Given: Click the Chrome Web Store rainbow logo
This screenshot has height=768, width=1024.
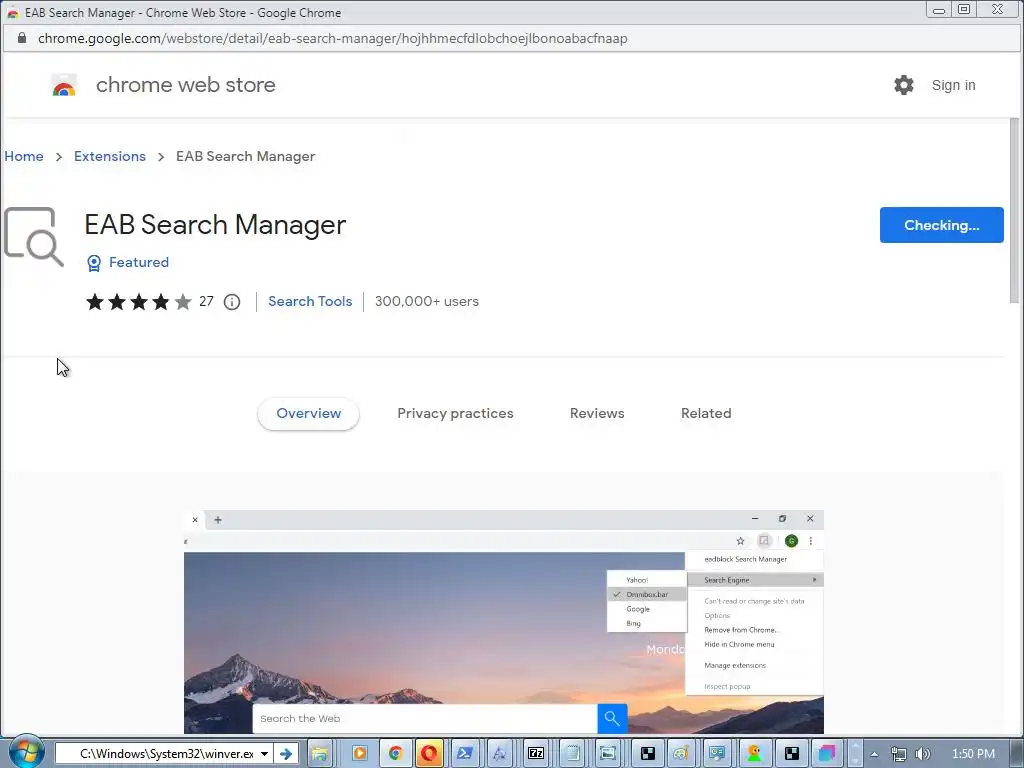Looking at the screenshot, I should tap(64, 86).
